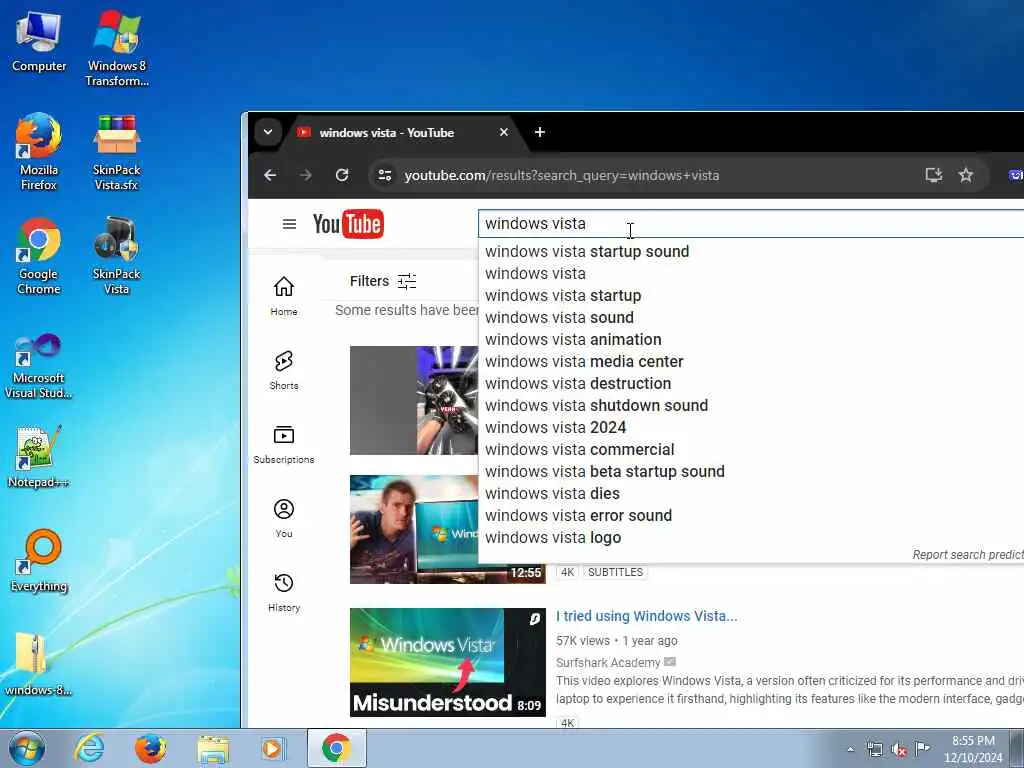This screenshot has height=768, width=1024.
Task: Click the YouTube search box
Action: point(751,224)
